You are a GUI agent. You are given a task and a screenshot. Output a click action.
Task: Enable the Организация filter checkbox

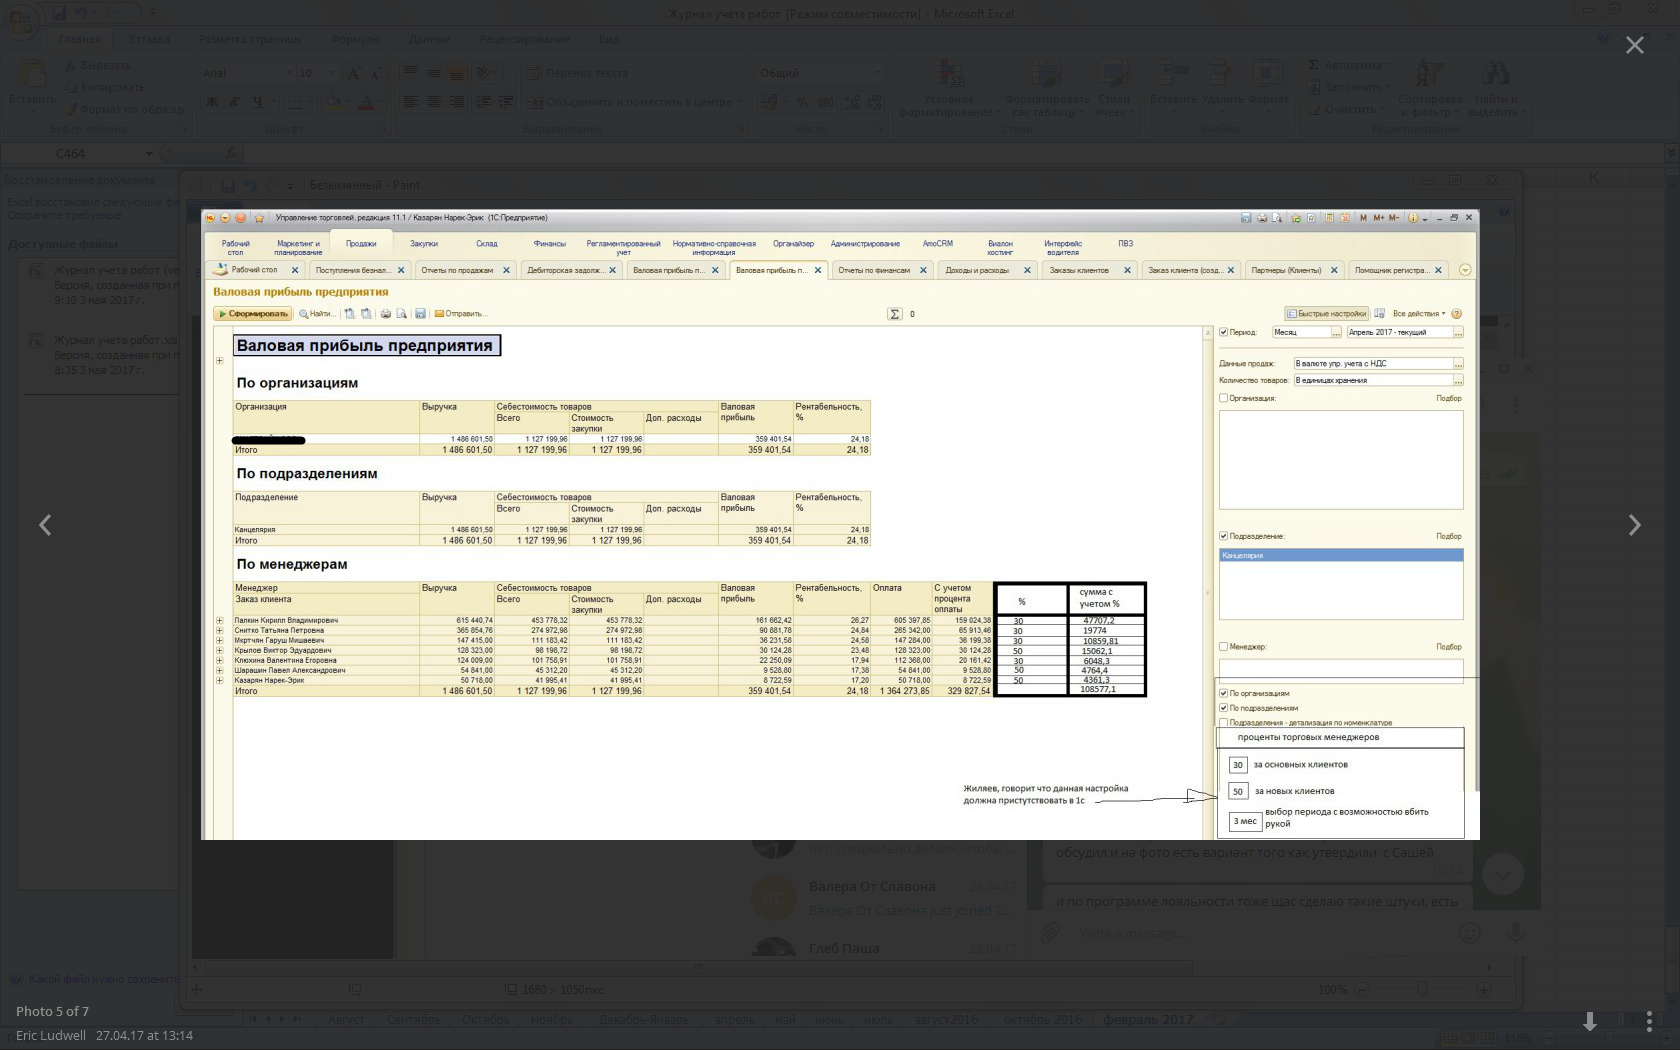(1223, 398)
